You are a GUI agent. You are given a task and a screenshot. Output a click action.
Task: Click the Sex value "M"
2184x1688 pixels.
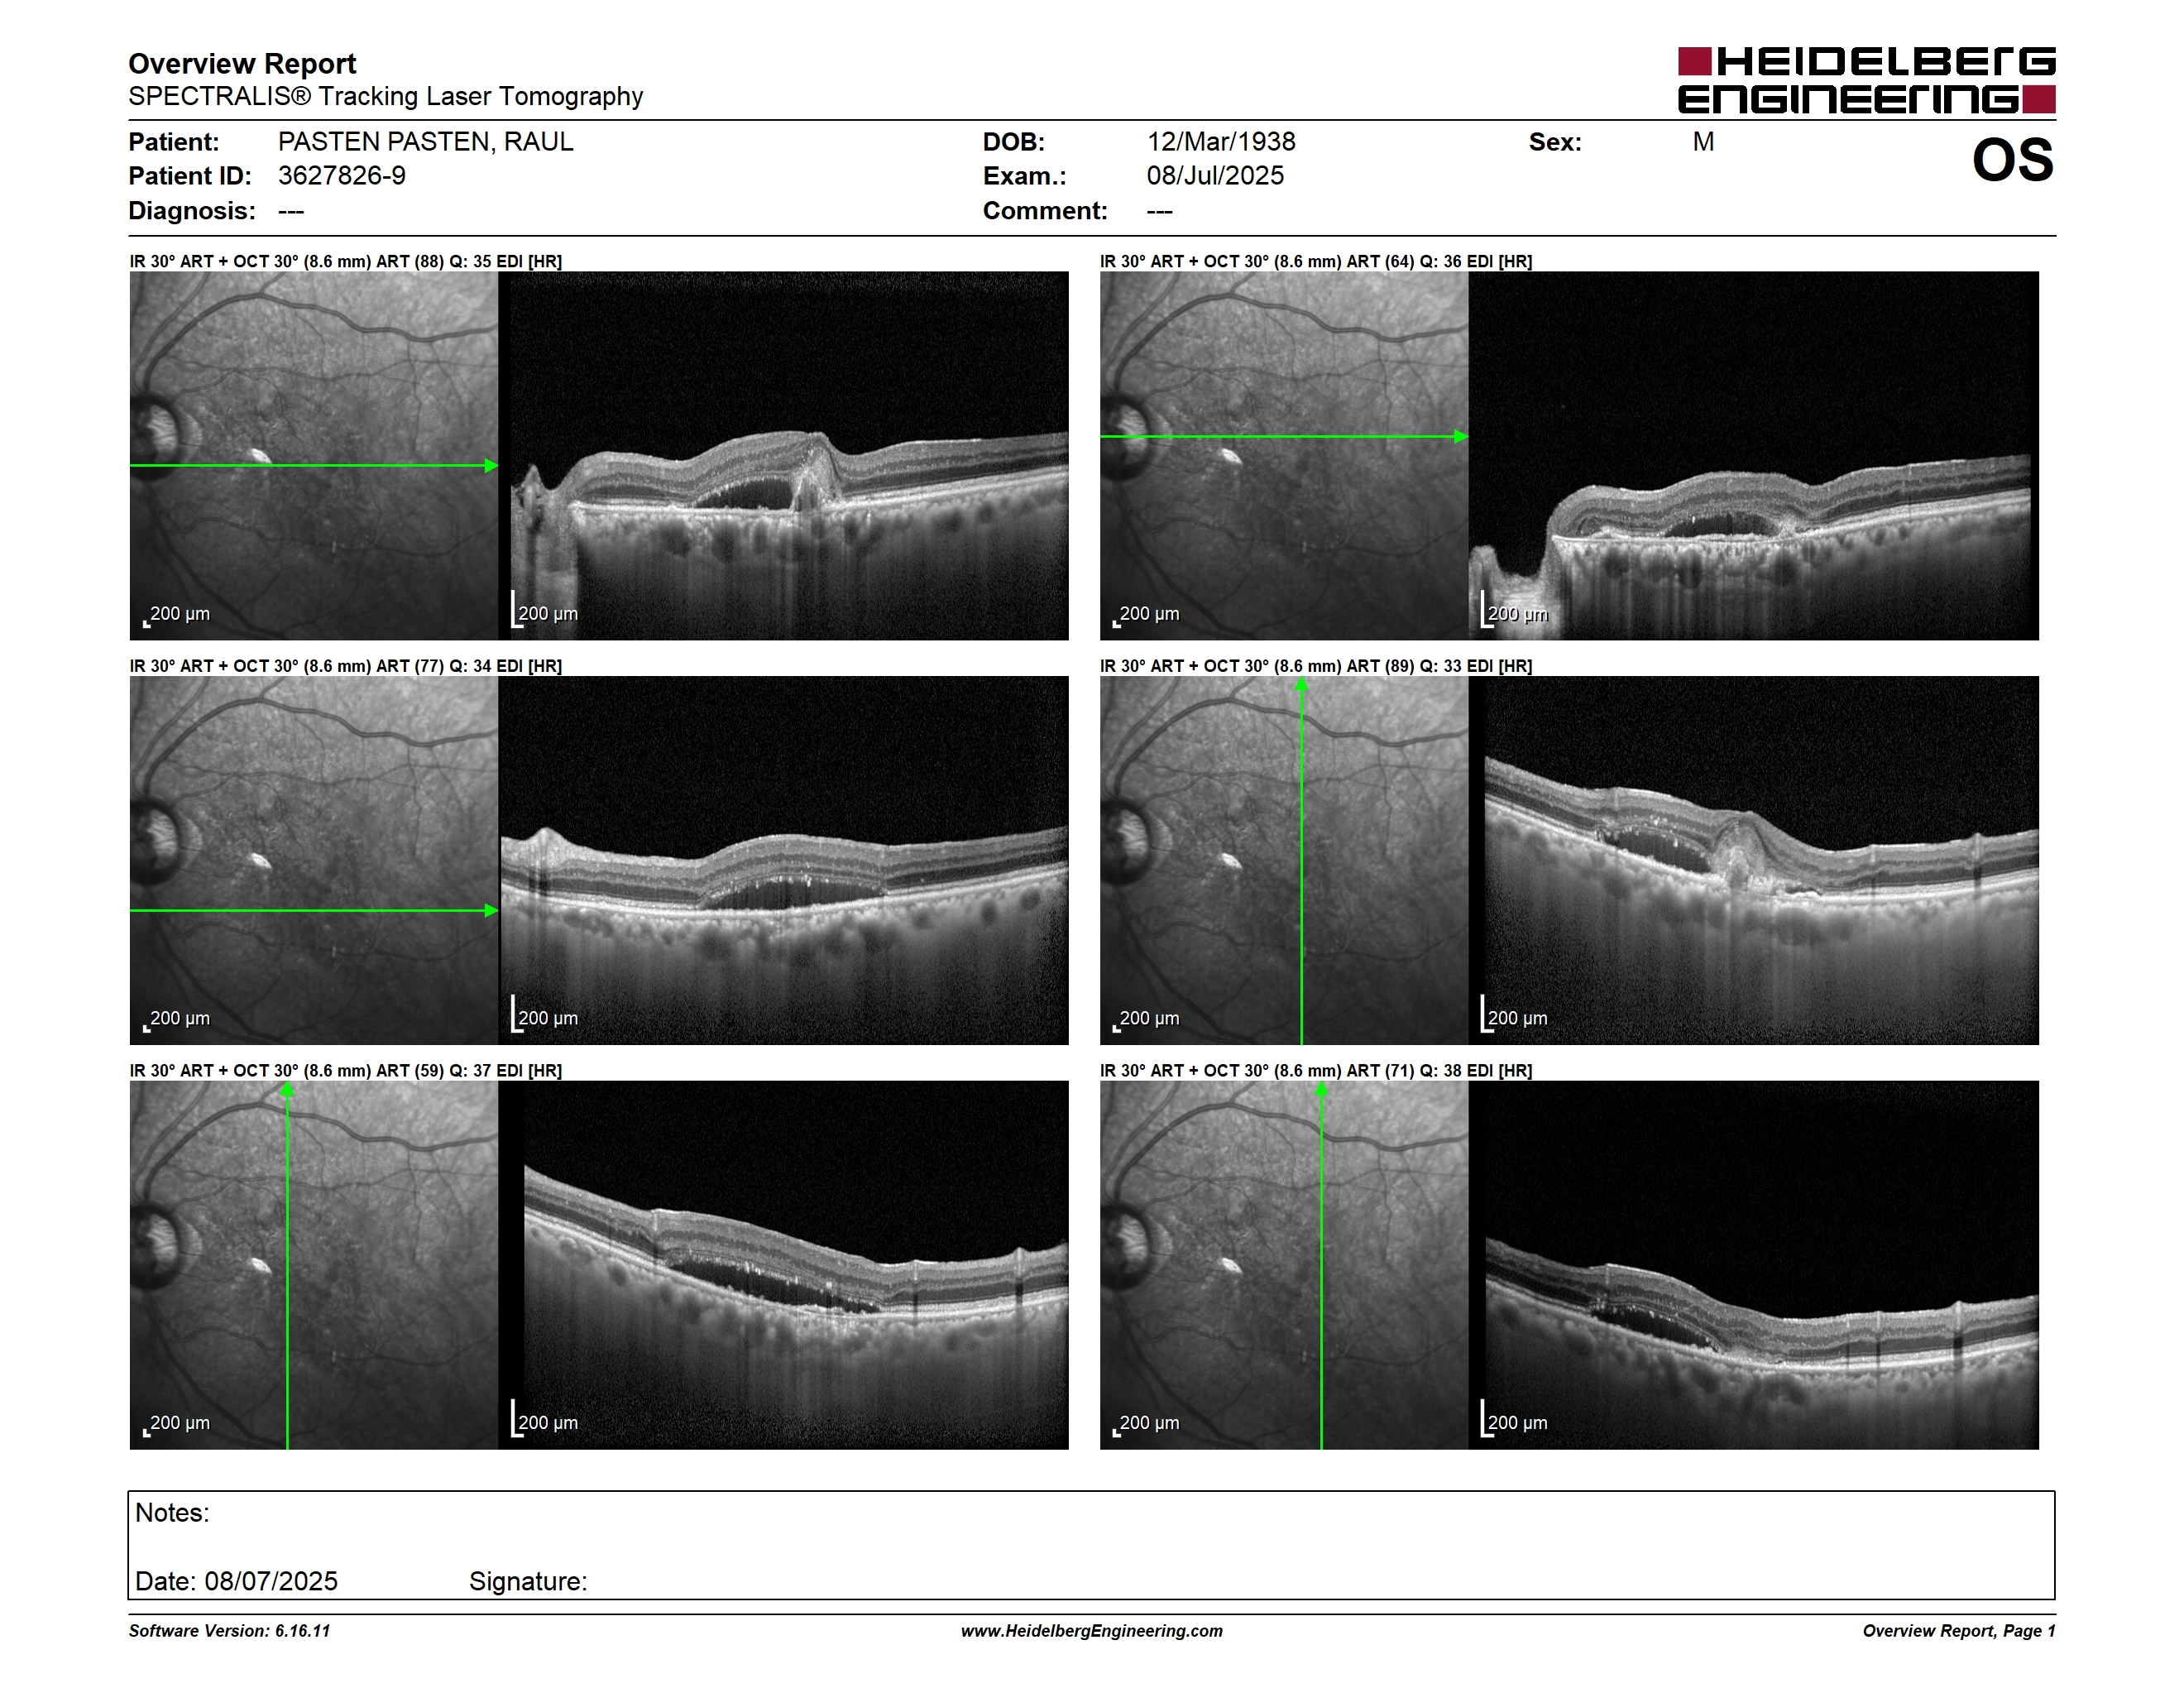(1703, 142)
